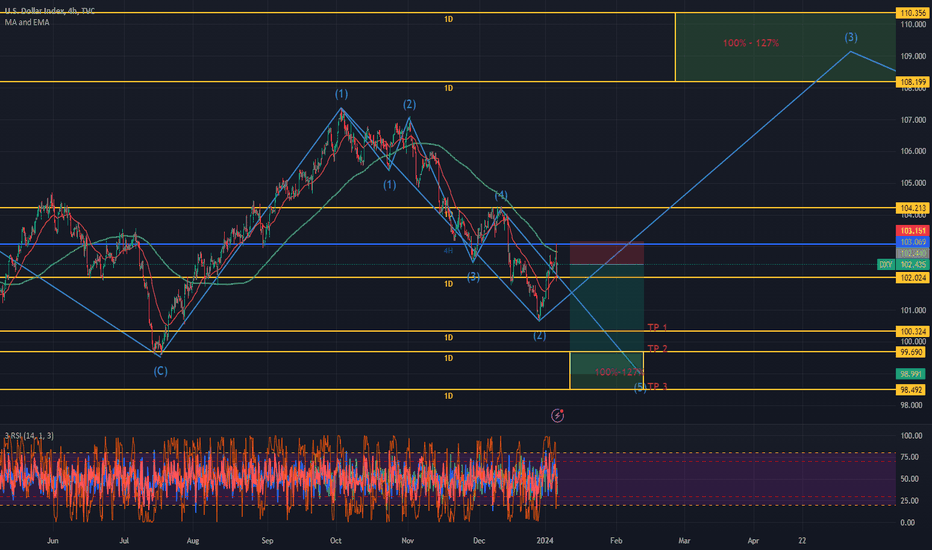Screen dimensions: 932x550
Task: Click the (2) wave label at the November peak
Action: click(x=410, y=104)
